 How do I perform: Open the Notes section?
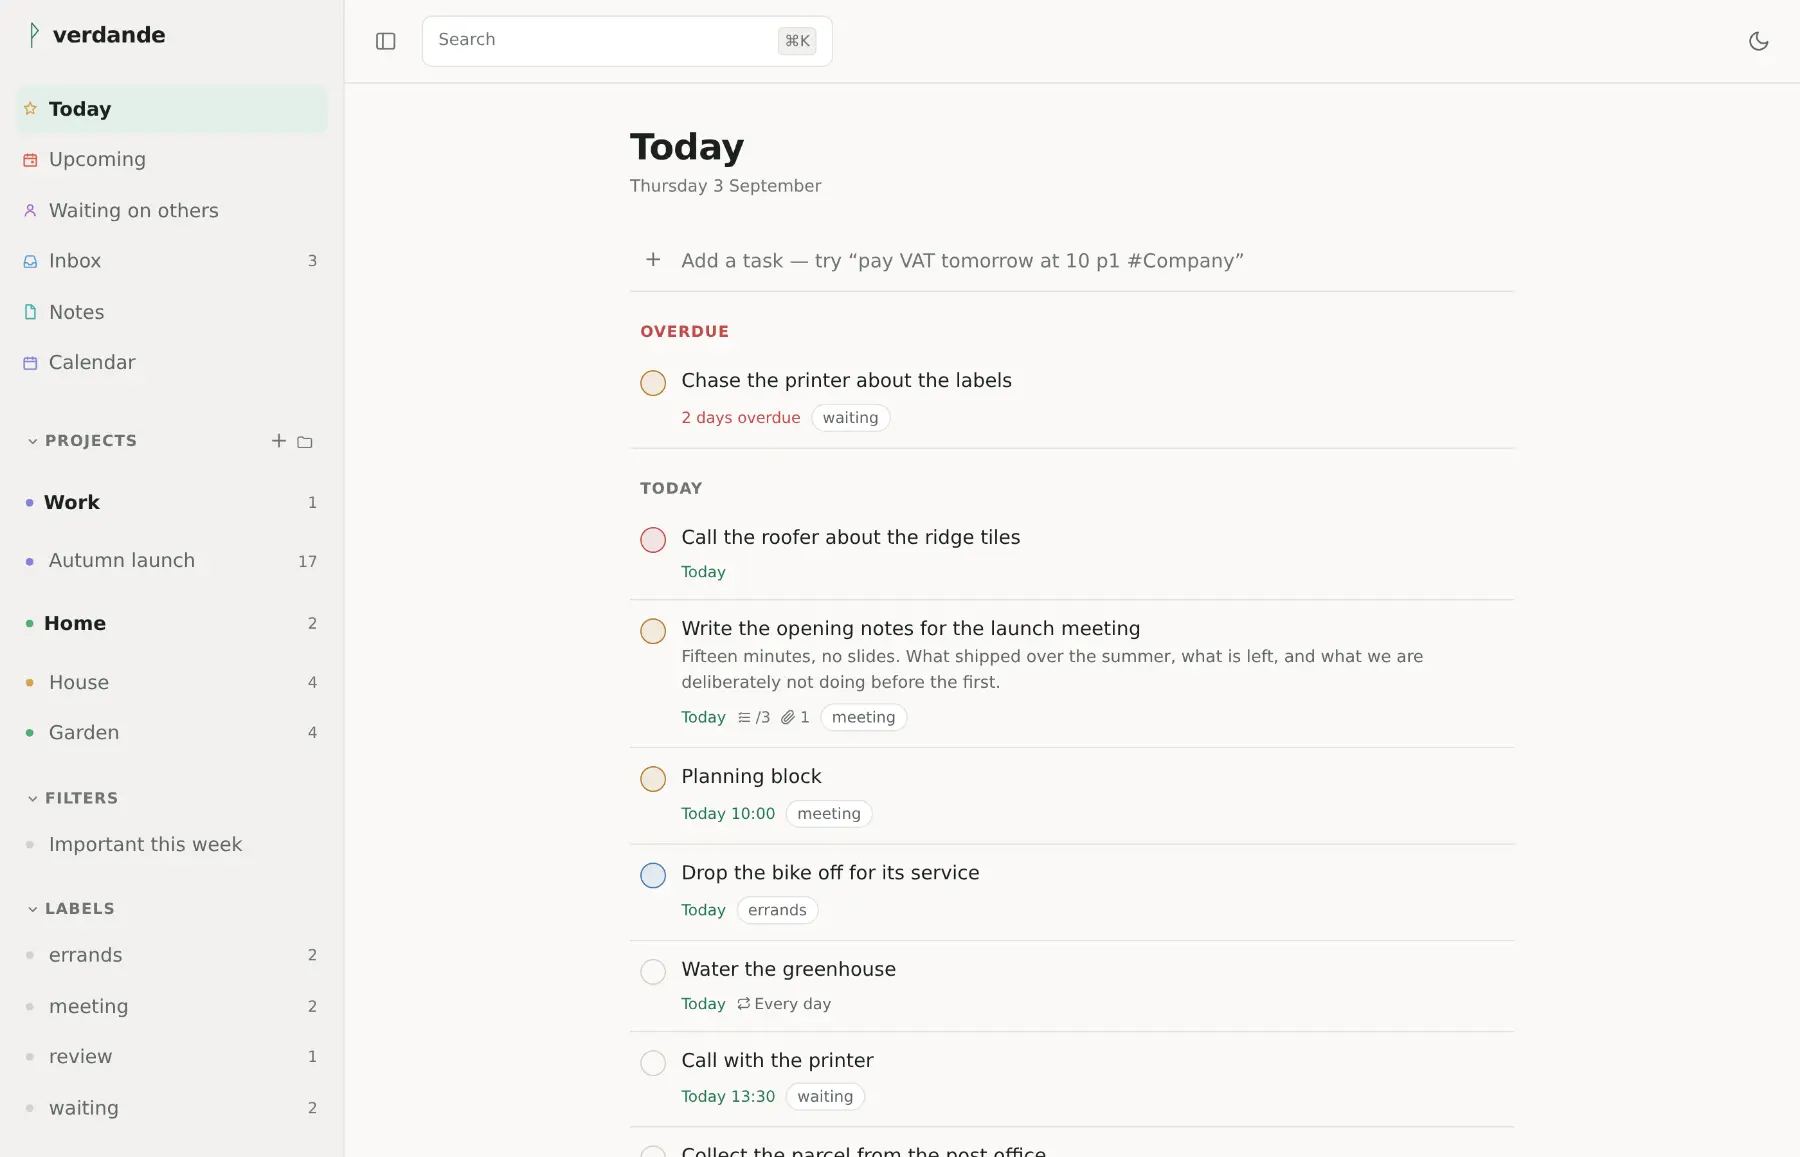click(172, 312)
